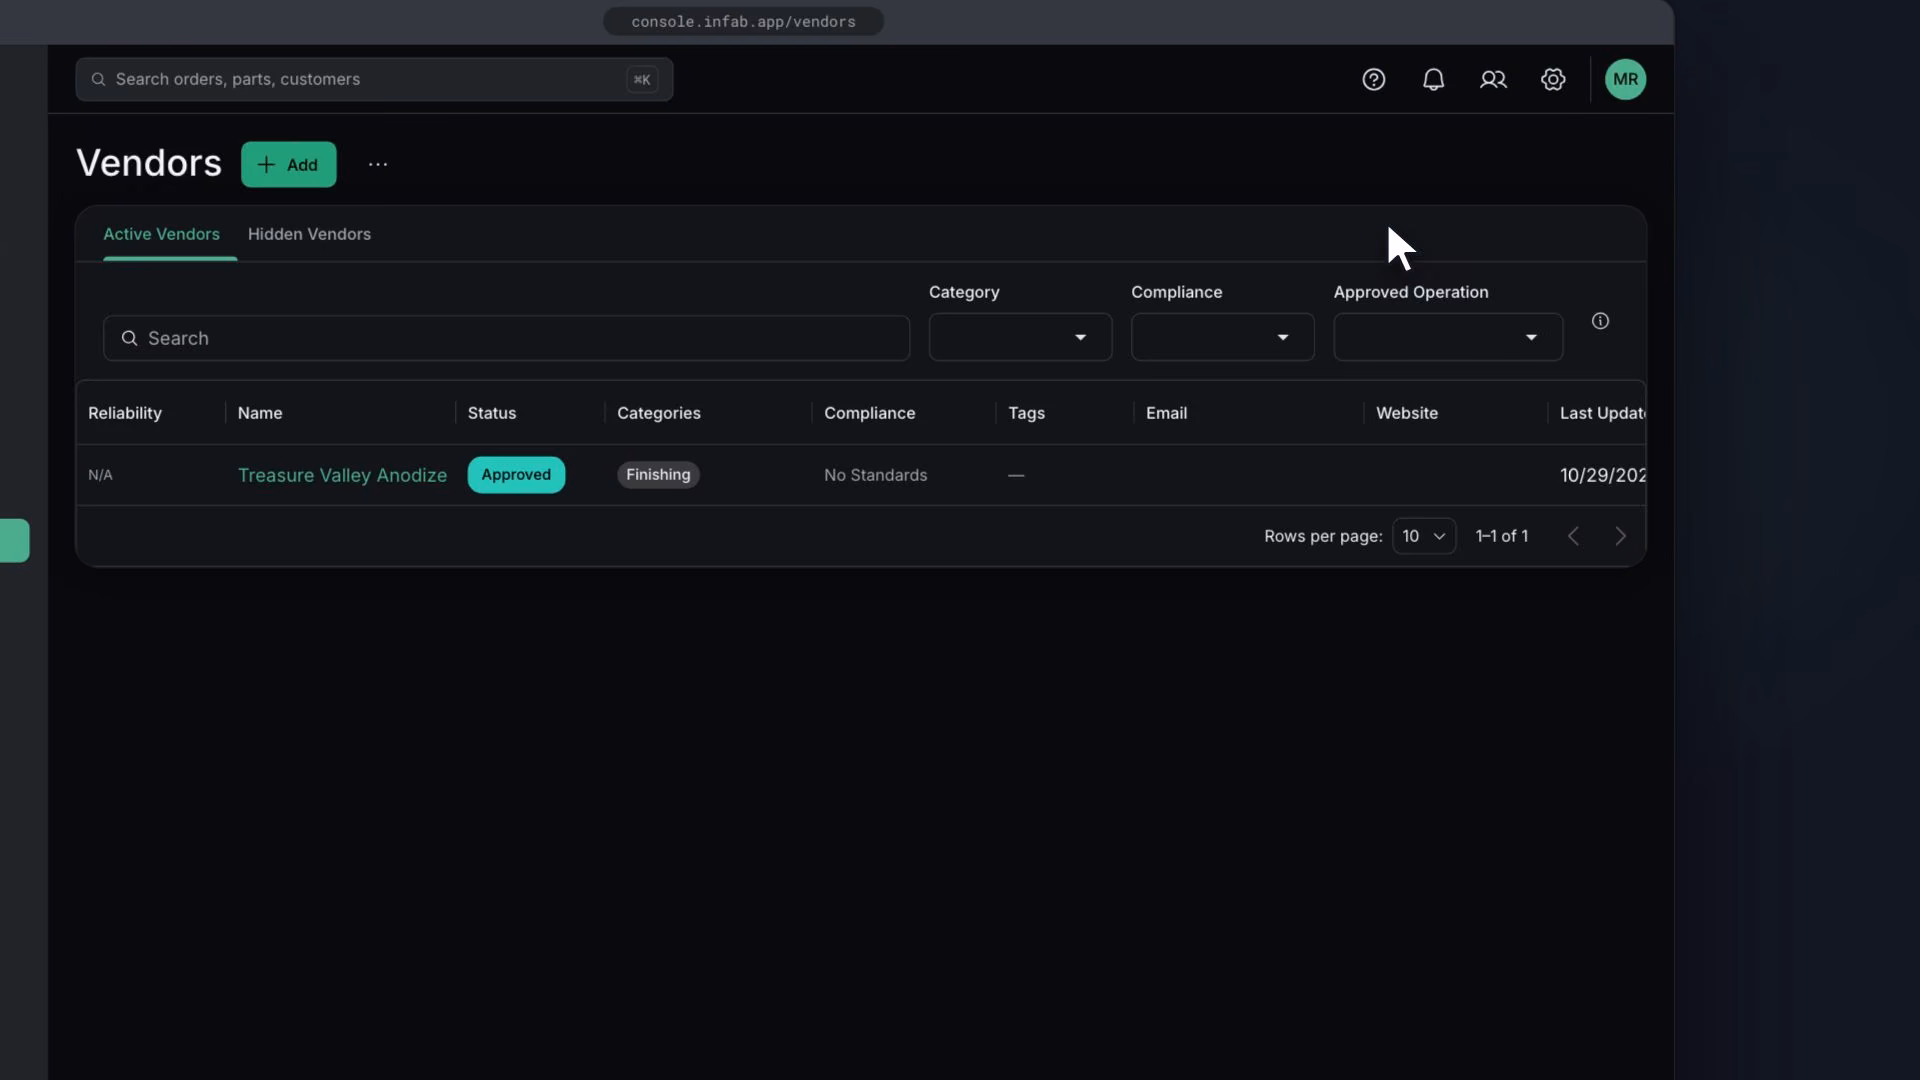Sort by the Compliance column header
The width and height of the screenshot is (1920, 1080).
[x=869, y=413]
